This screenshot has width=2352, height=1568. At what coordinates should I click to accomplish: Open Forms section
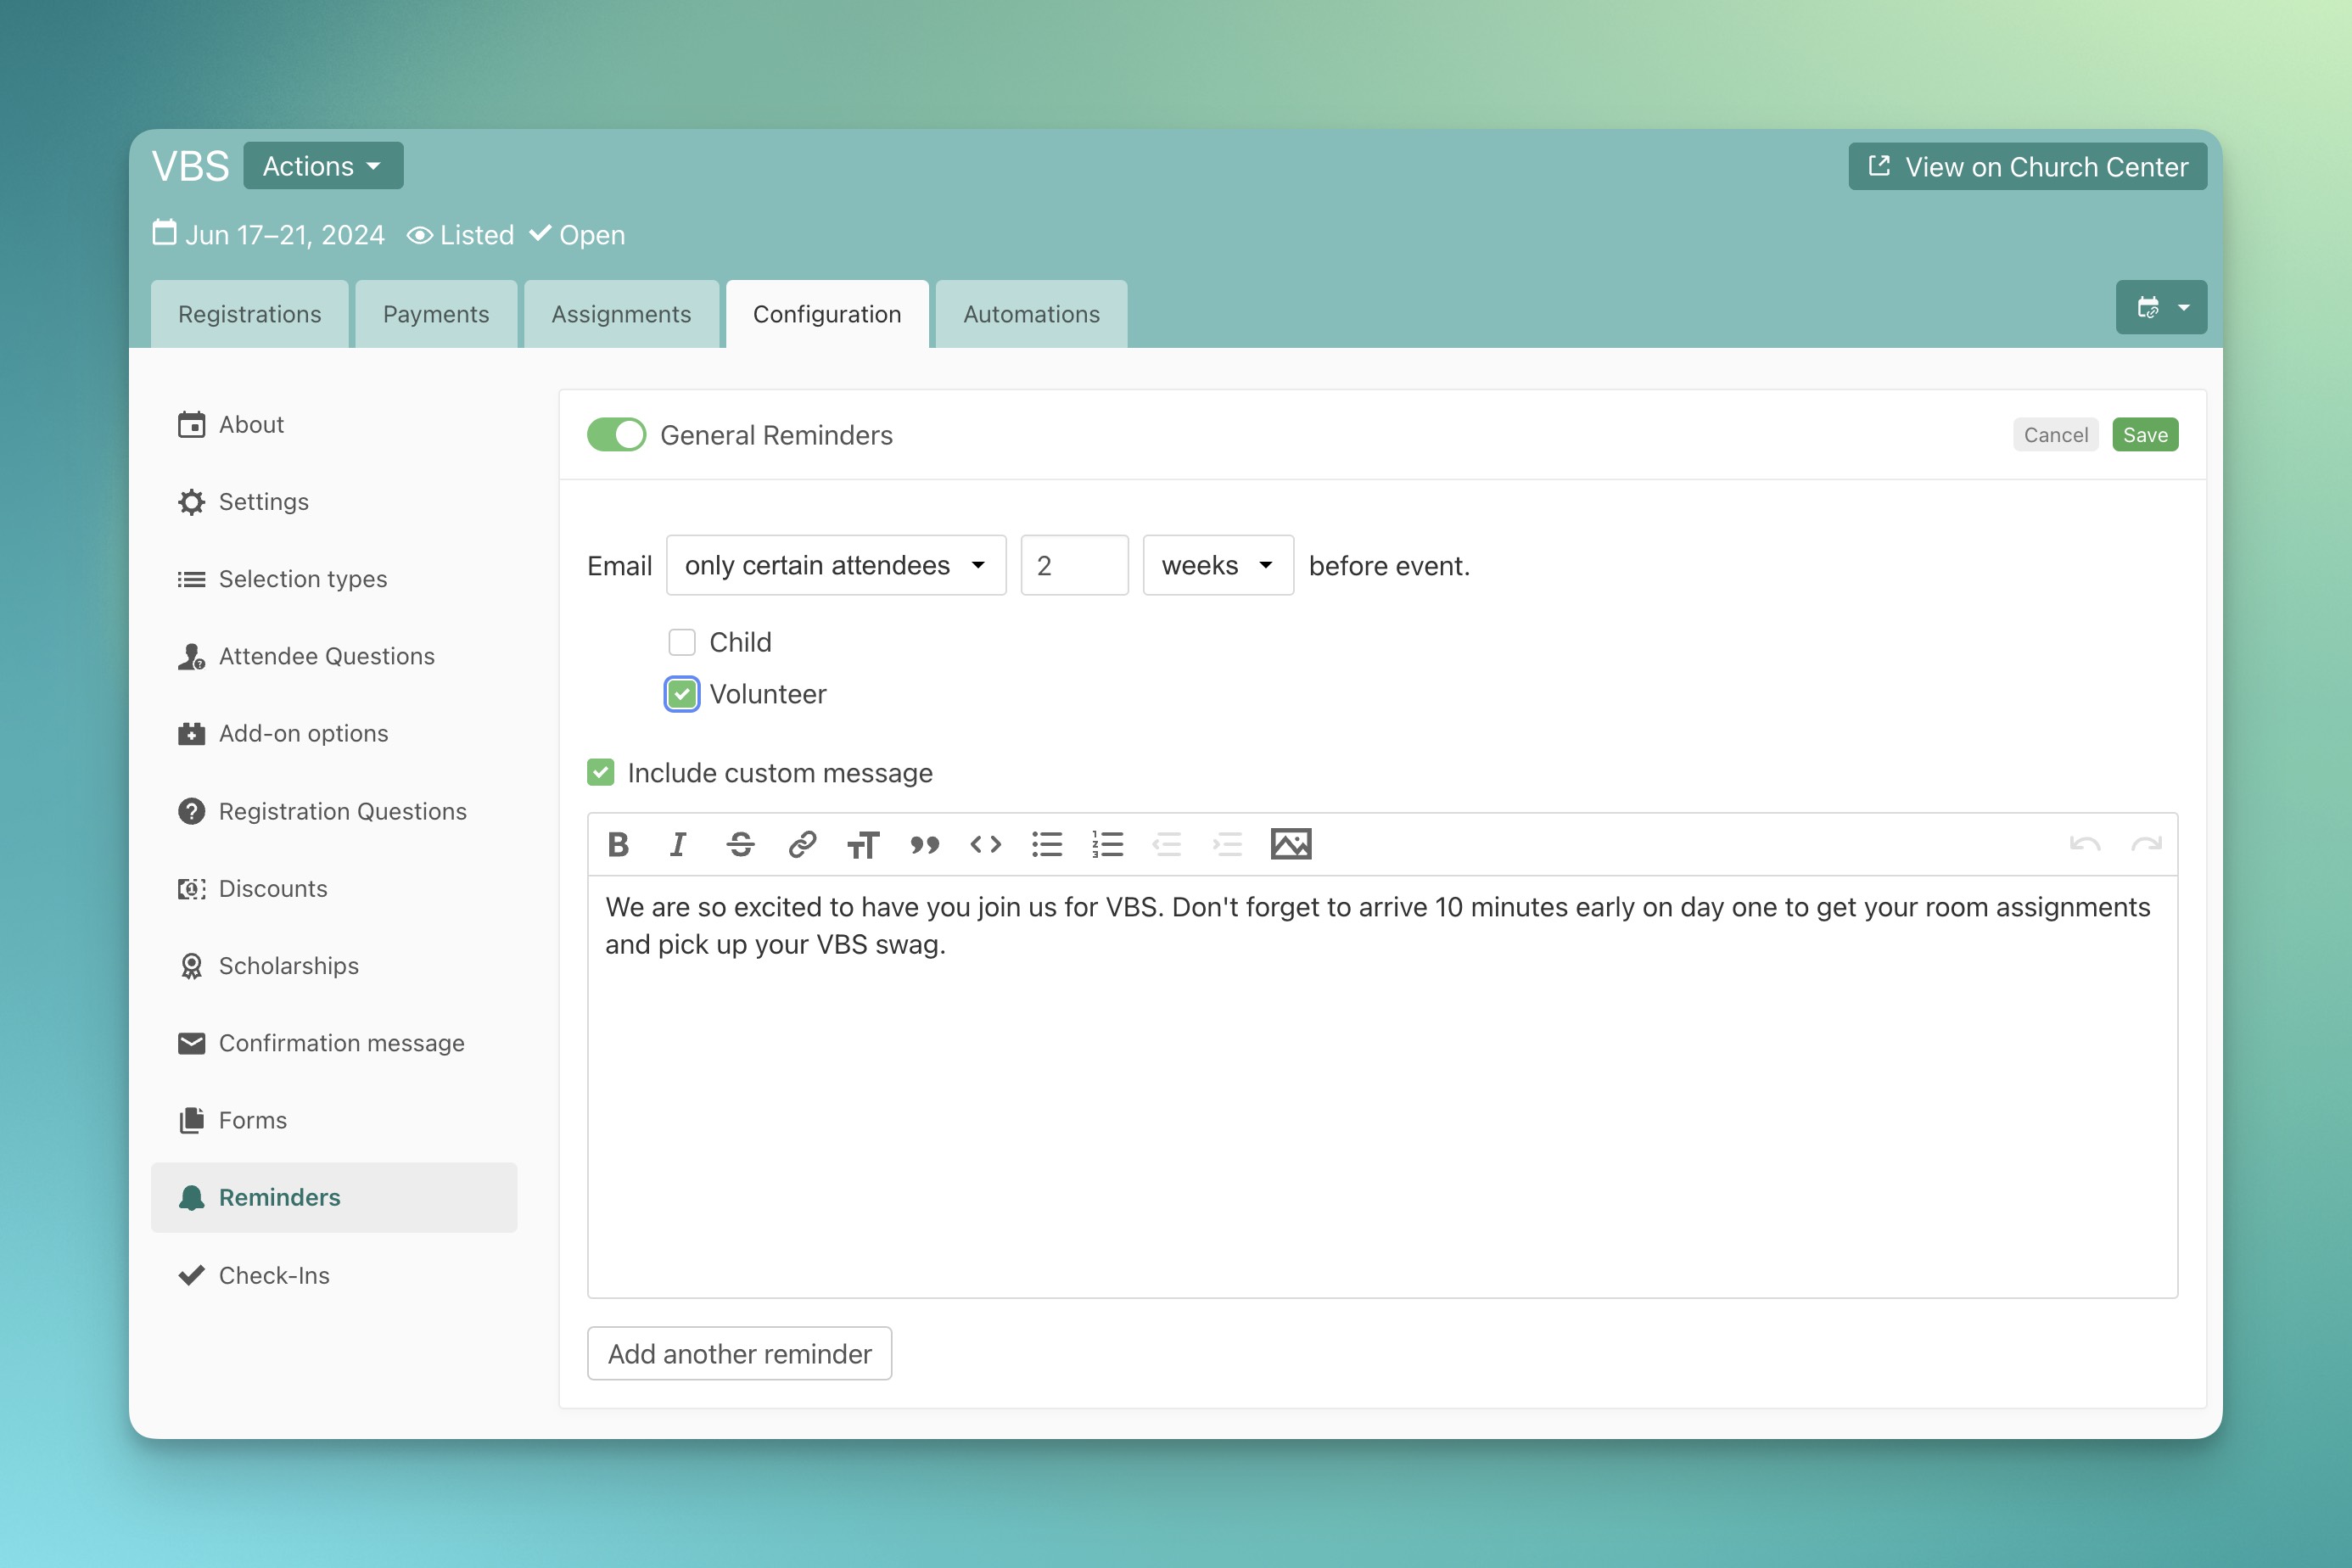tap(334, 1120)
